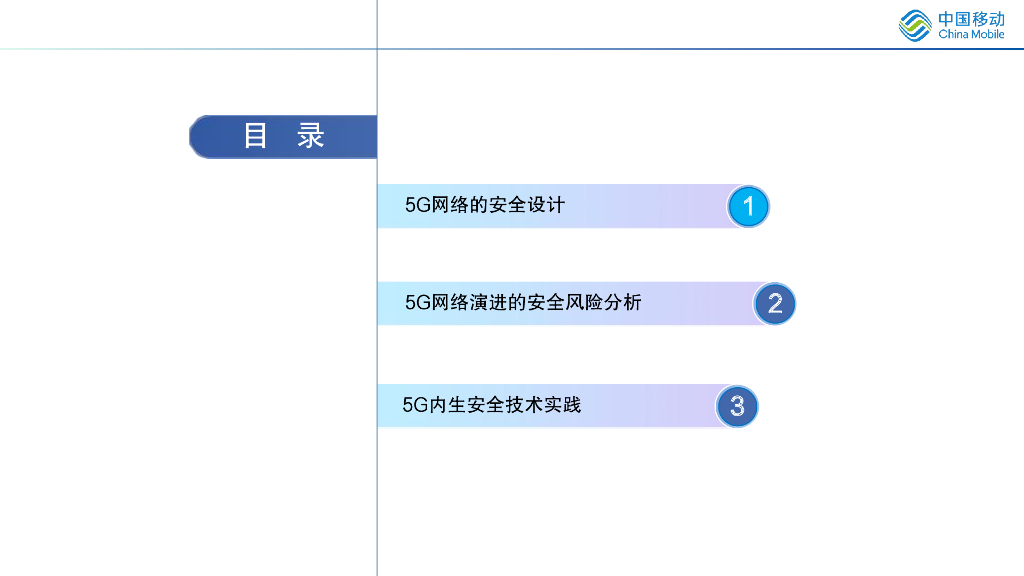Click the 录 character in the heading

(311, 137)
